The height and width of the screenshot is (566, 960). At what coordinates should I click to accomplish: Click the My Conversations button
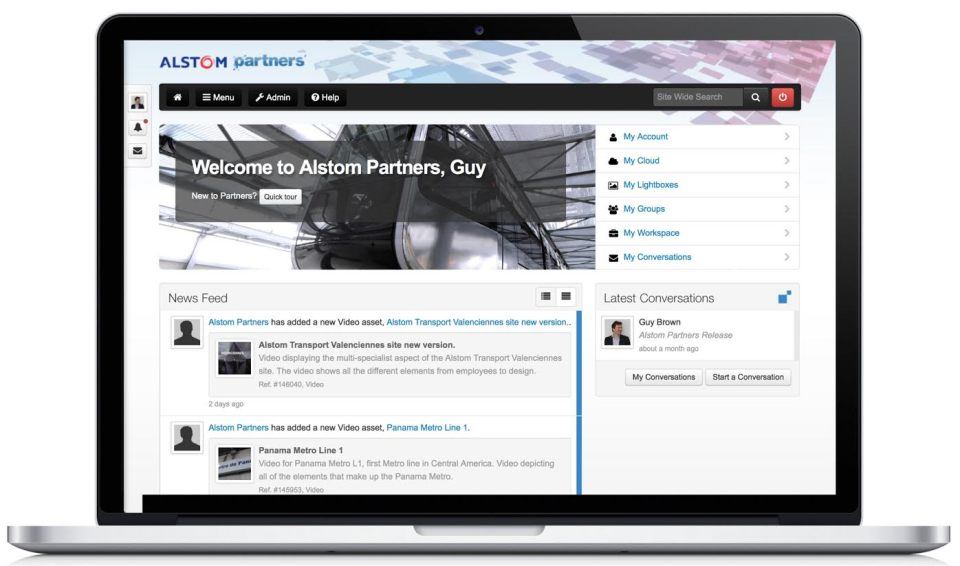coord(664,377)
